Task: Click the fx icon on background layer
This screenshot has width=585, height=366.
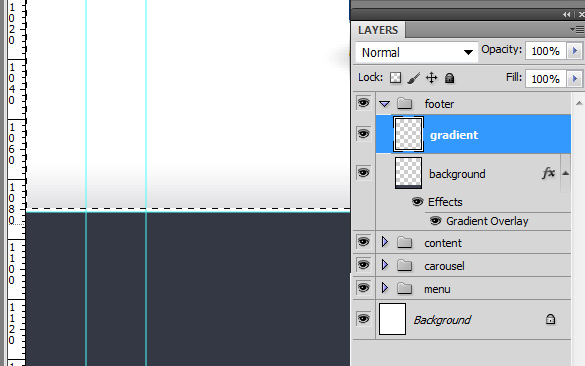Action: tap(548, 173)
